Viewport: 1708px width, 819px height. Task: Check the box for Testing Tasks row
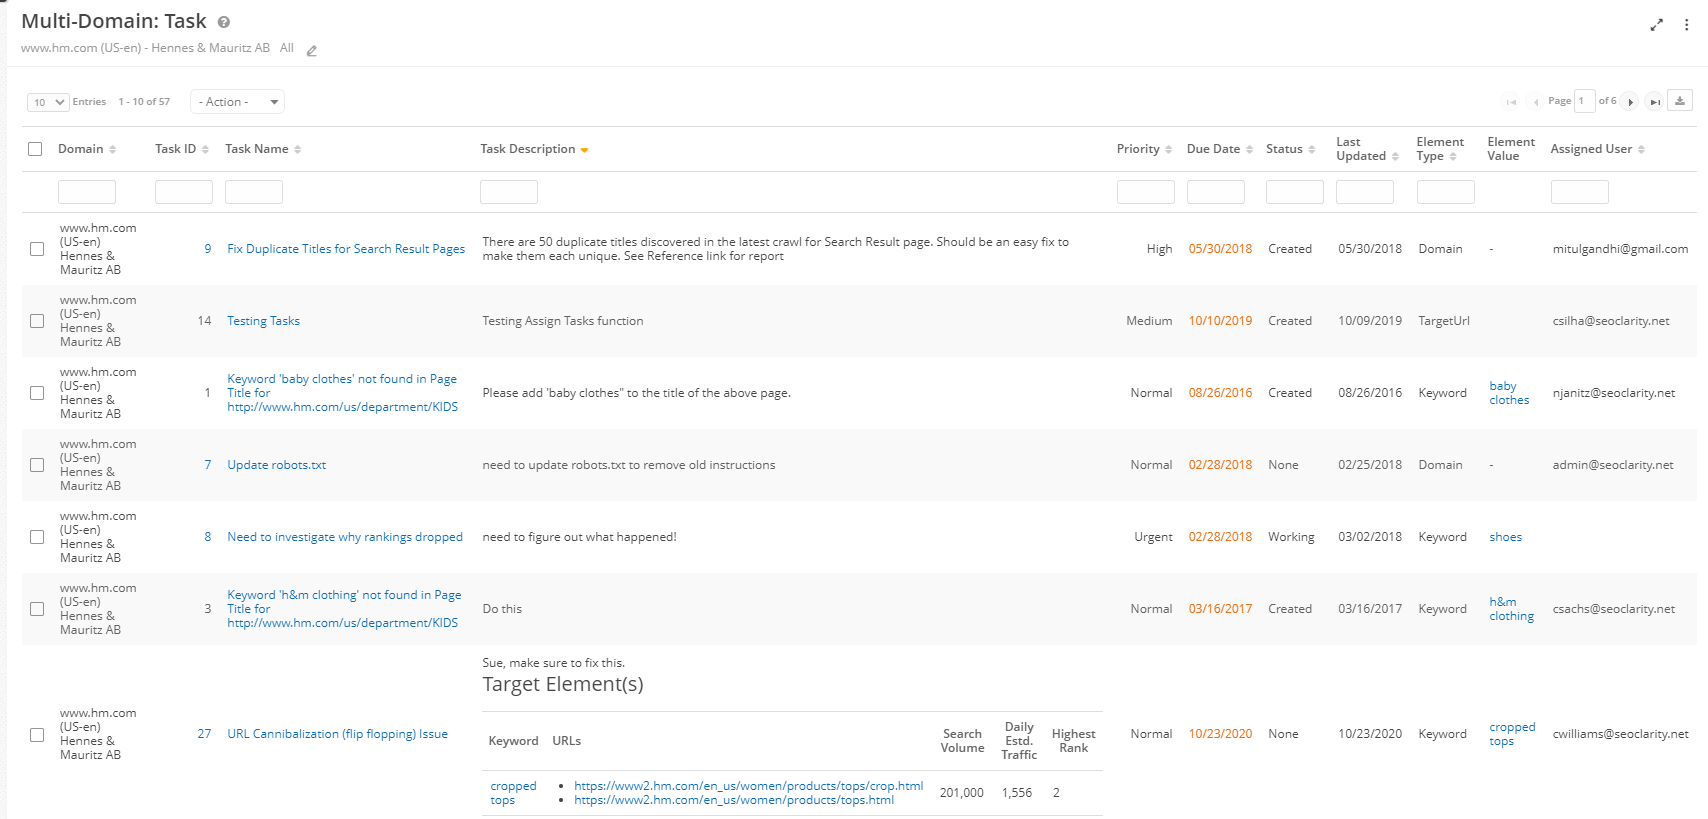pos(37,321)
